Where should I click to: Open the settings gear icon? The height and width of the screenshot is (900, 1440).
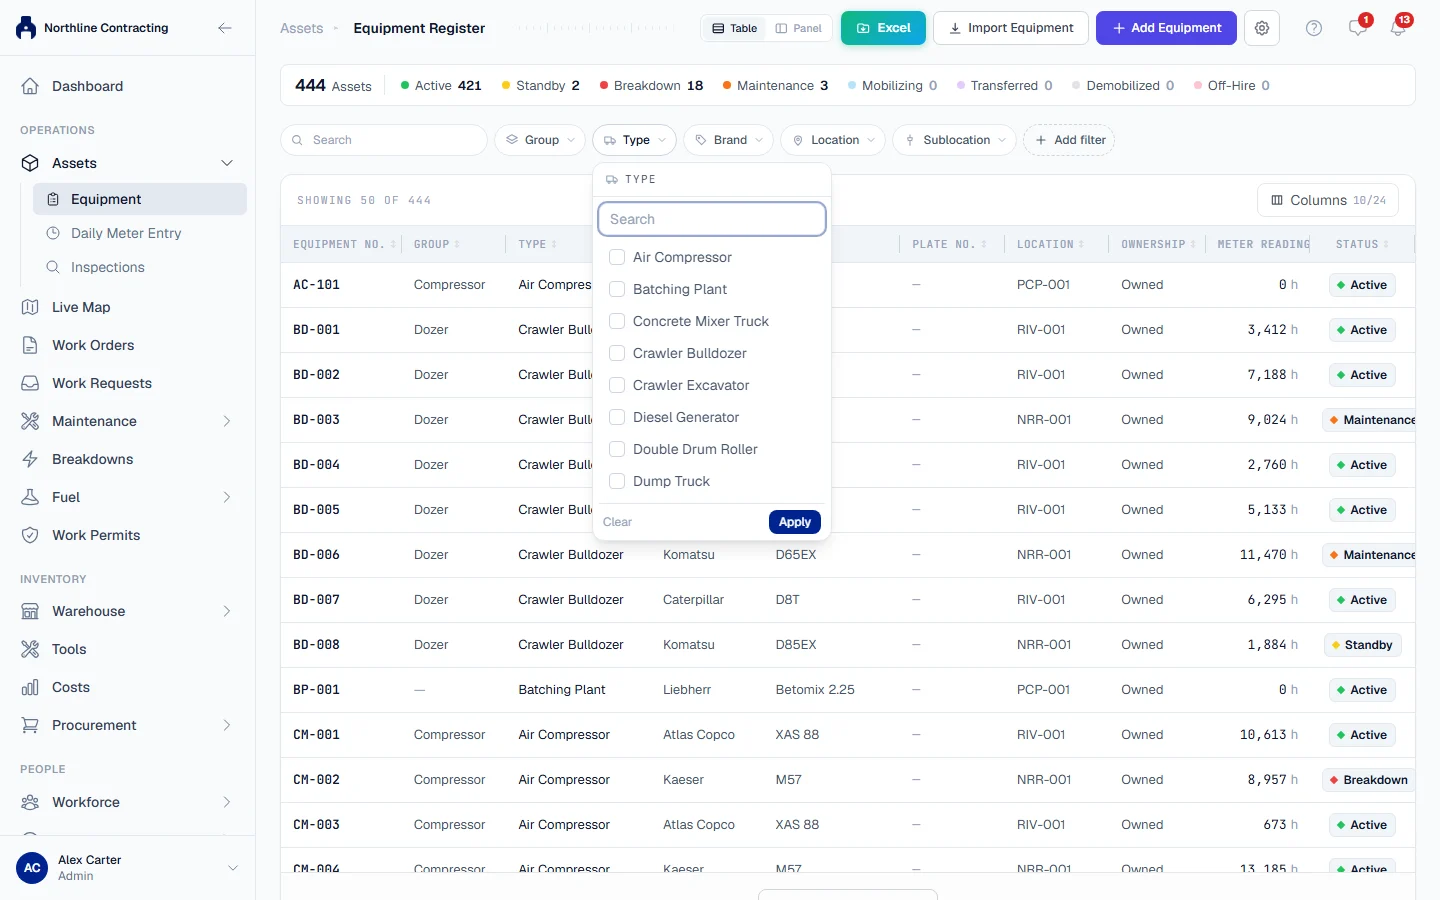[x=1262, y=28]
